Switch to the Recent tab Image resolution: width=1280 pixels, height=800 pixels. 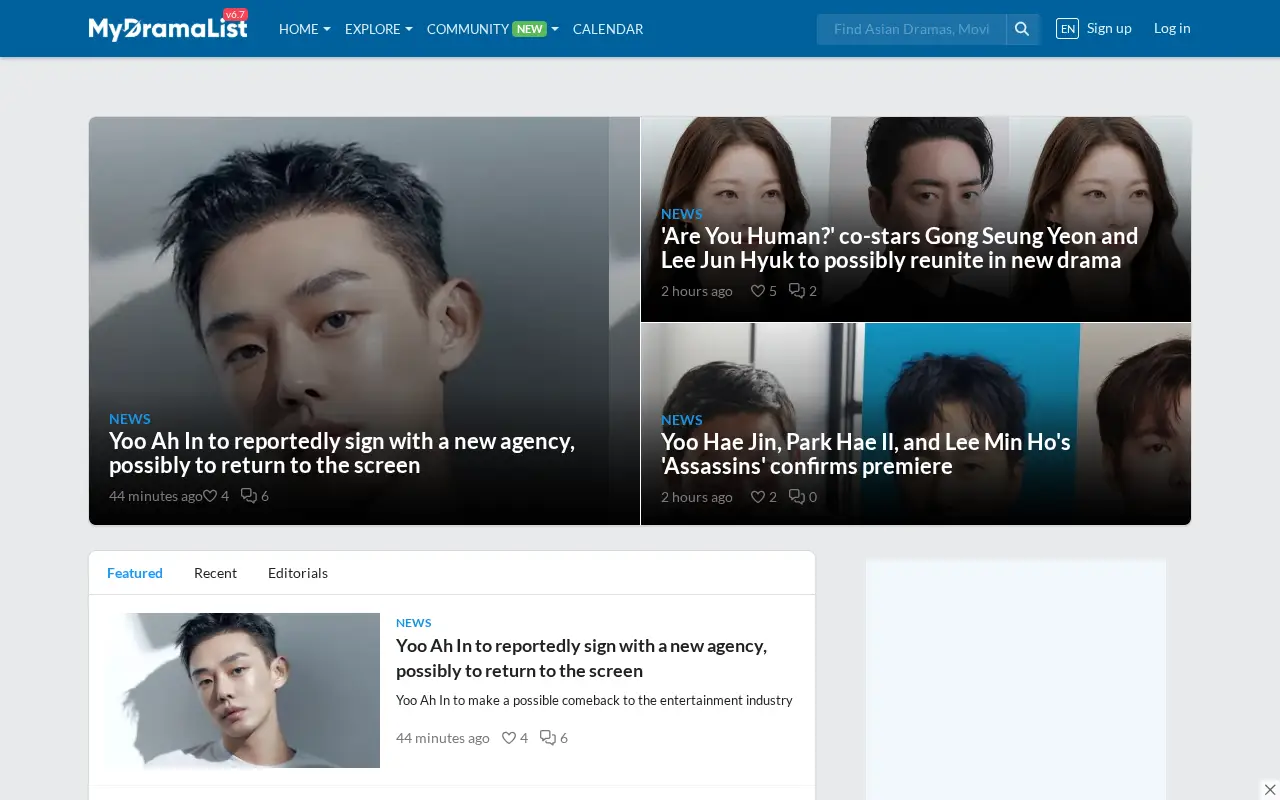tap(215, 573)
